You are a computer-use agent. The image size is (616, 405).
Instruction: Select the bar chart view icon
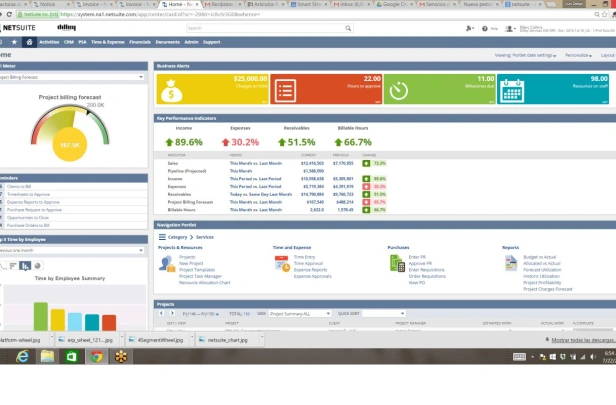coord(25,266)
